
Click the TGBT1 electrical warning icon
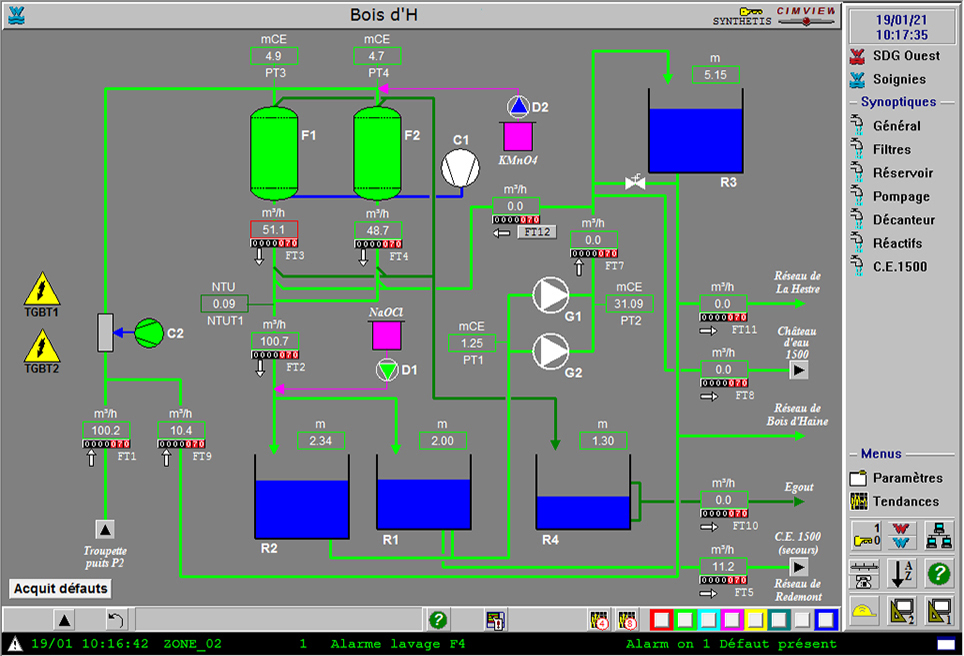point(42,288)
